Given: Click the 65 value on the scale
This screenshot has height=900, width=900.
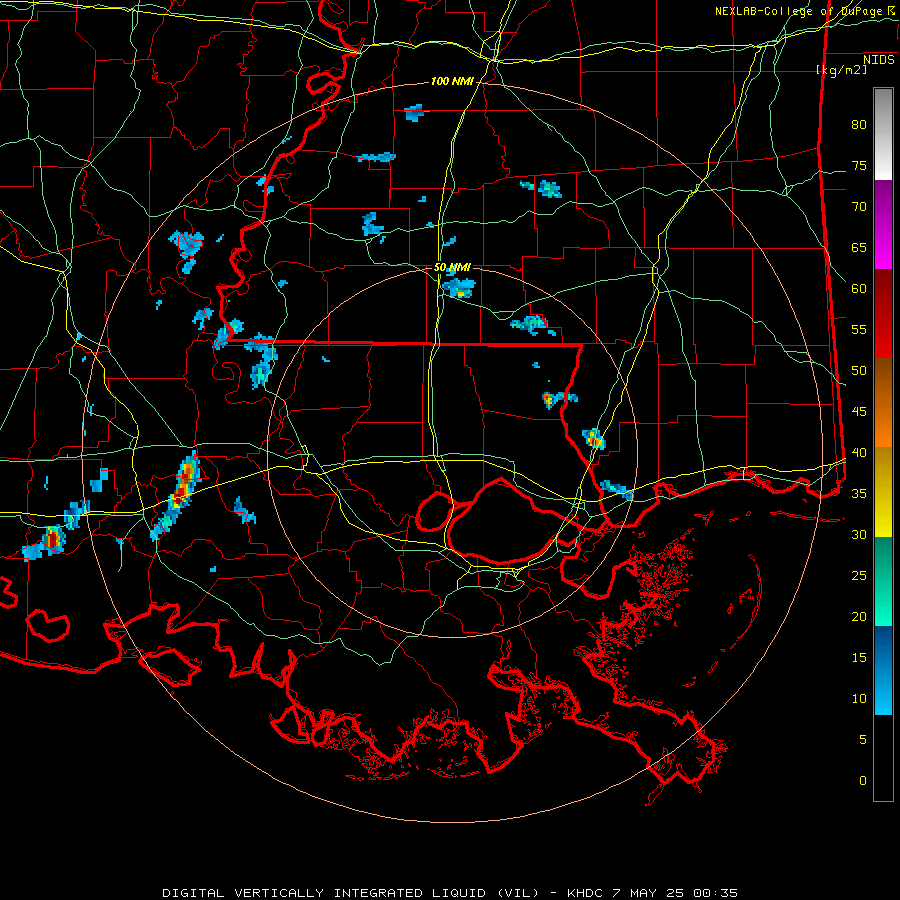Looking at the screenshot, I should pos(859,247).
